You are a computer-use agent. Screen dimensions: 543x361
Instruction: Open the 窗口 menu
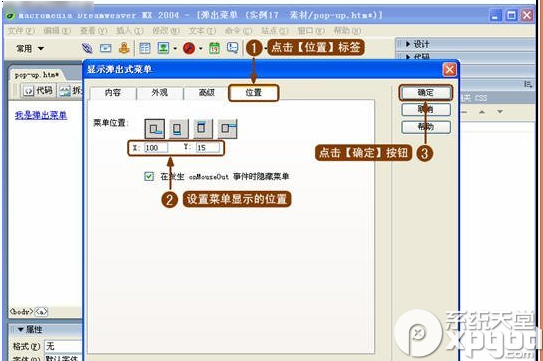(x=311, y=31)
